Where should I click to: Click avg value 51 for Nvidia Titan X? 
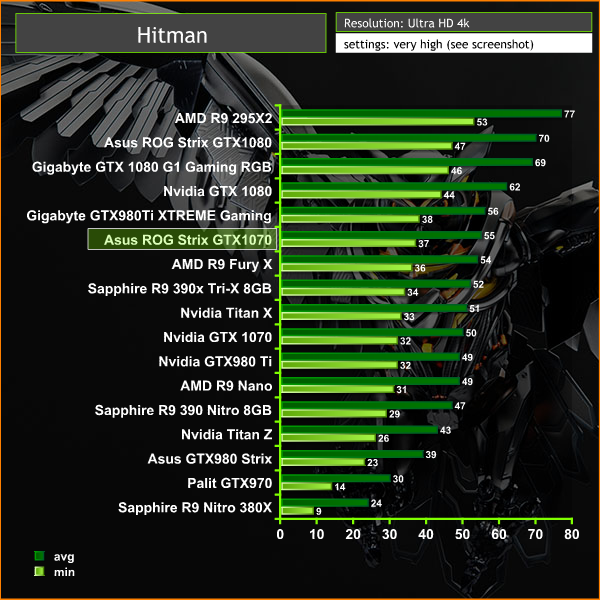(474, 308)
